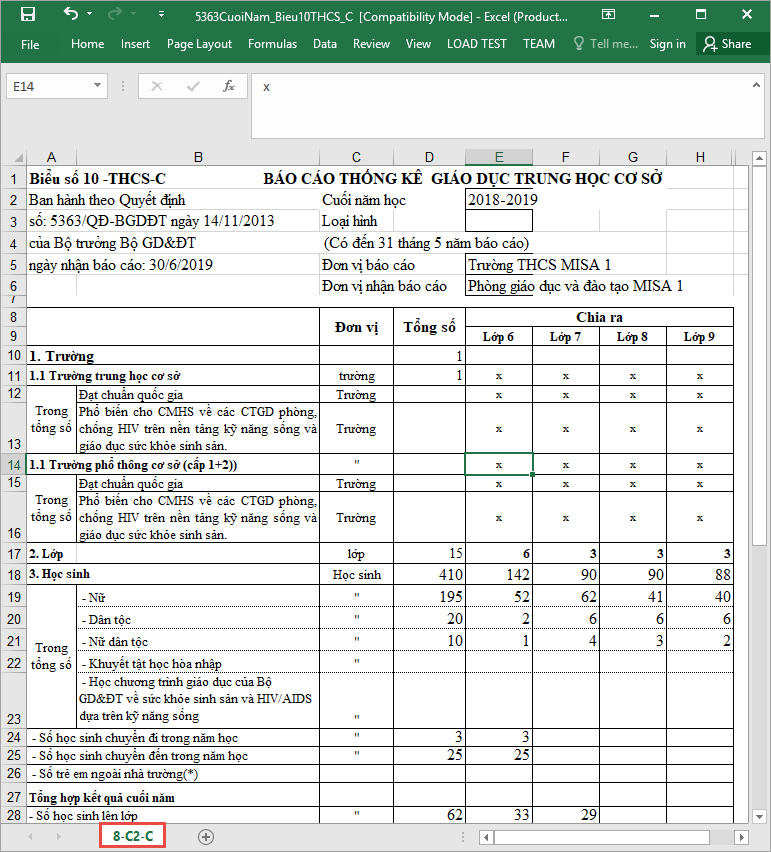Select row 17 header
Viewport: 771px width, 852px height.
[14, 554]
